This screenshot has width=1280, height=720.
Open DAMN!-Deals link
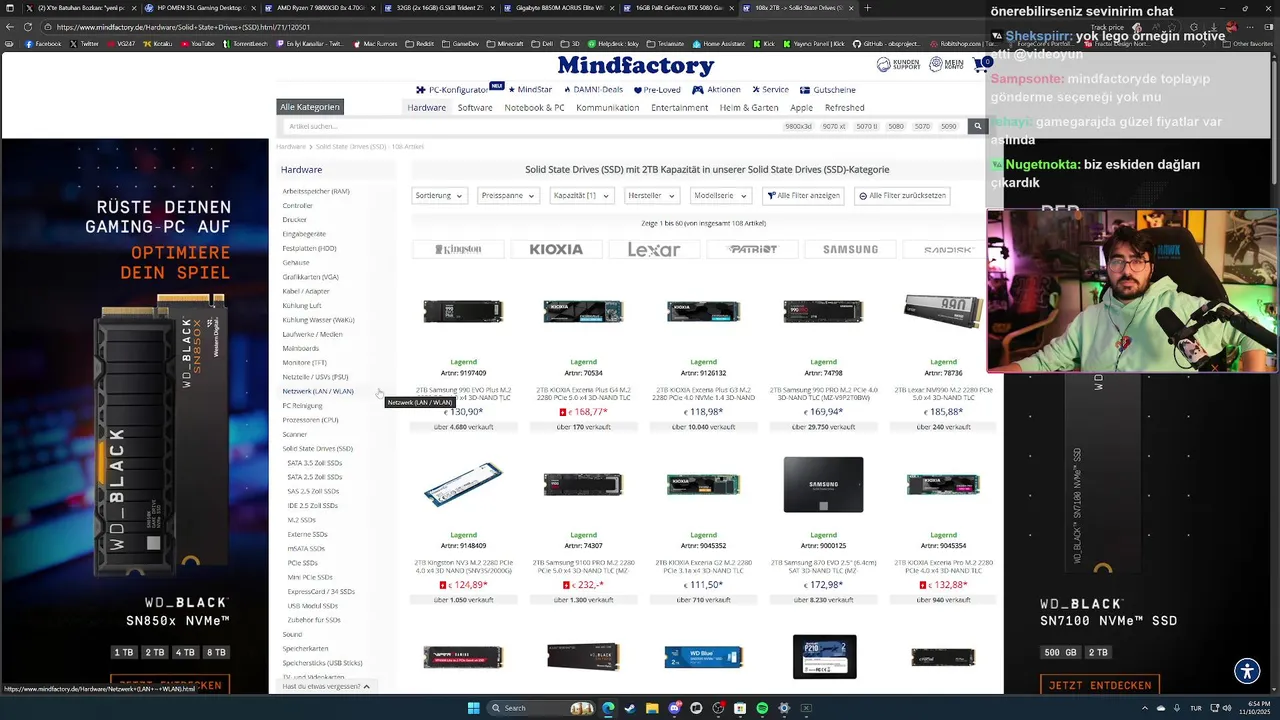point(591,90)
